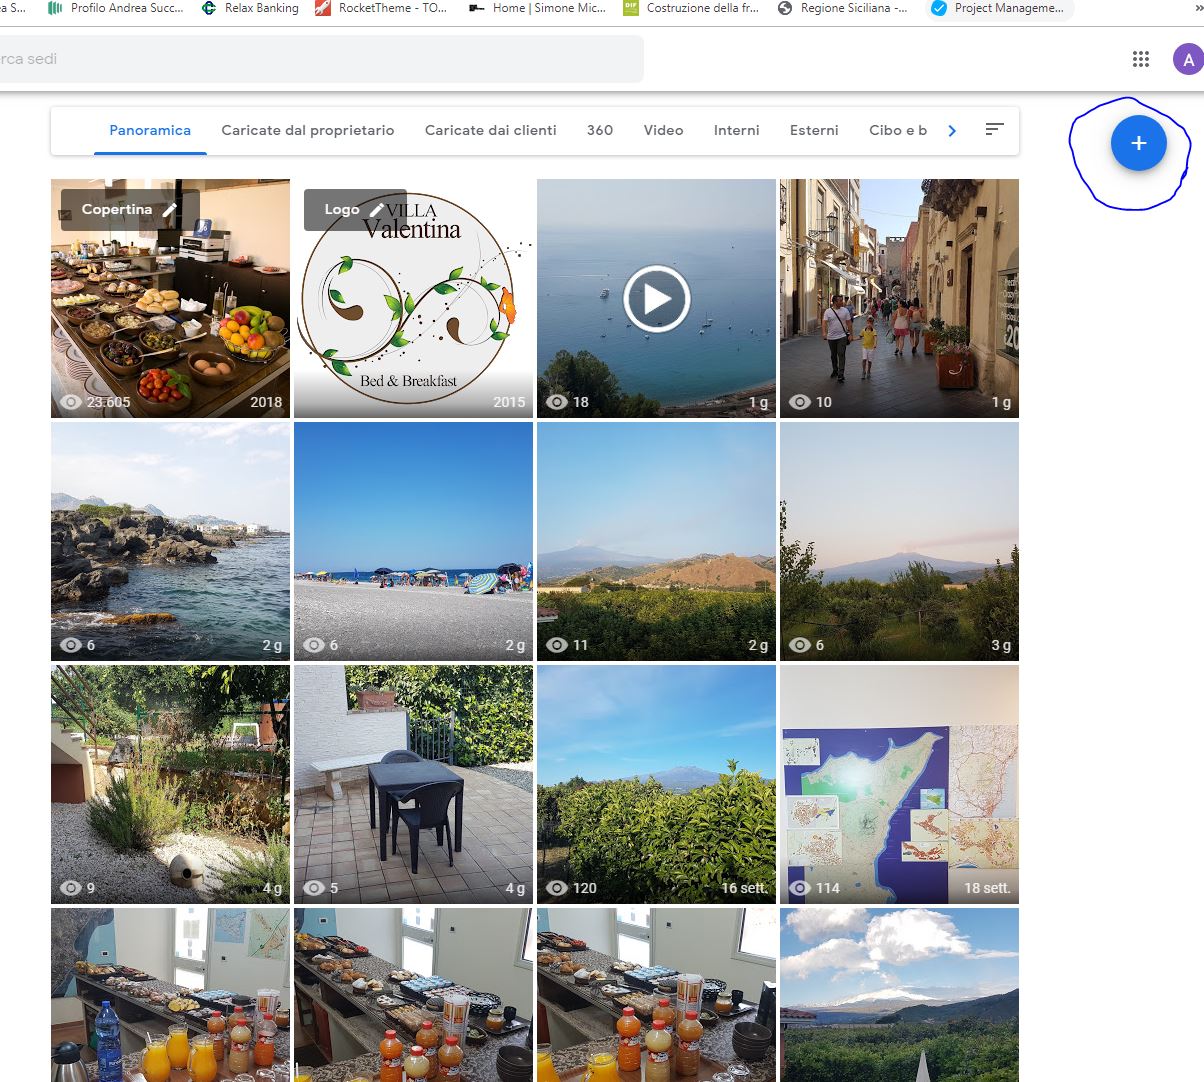Show more bookmarks via overflow chevron
Screen dimensions: 1204x1082
click(x=1197, y=8)
